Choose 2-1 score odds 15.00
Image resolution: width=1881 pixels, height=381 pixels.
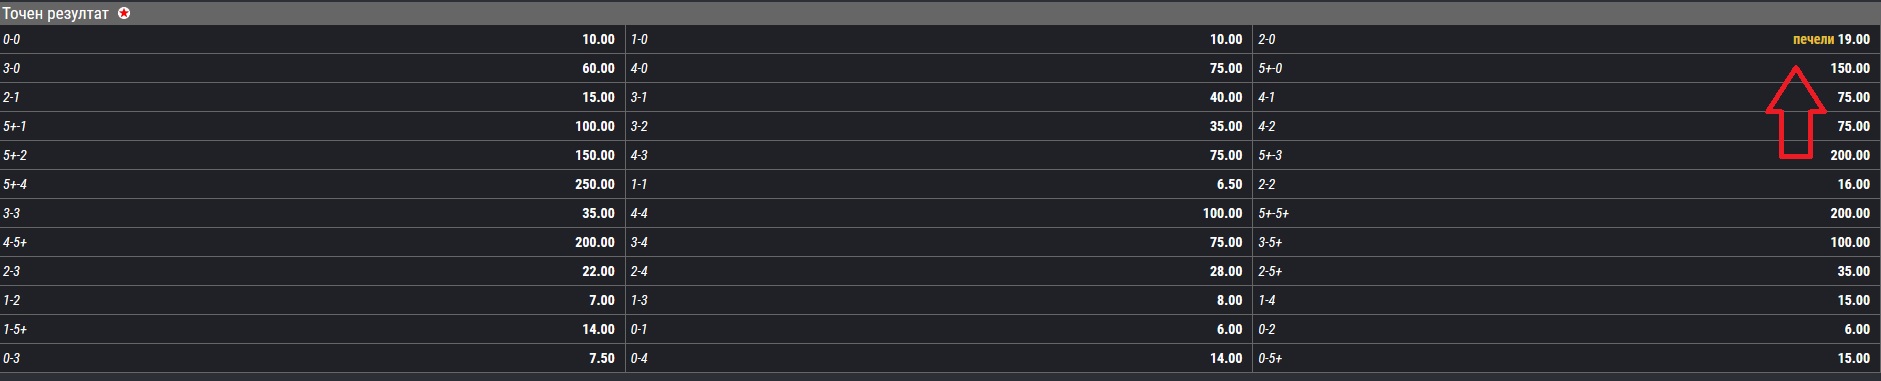[x=312, y=97]
